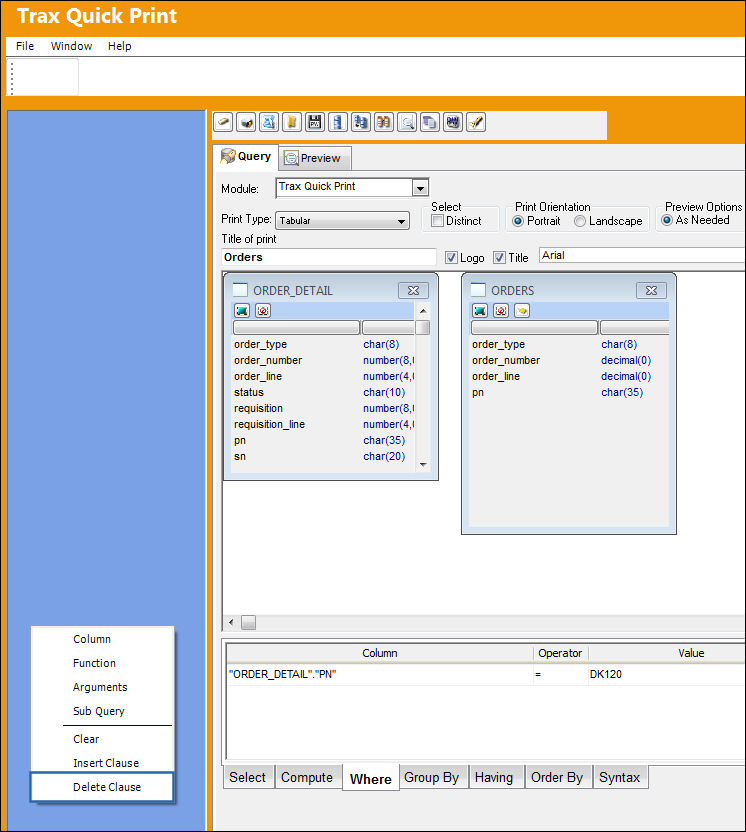
Task: Open the Having tab
Action: point(494,777)
